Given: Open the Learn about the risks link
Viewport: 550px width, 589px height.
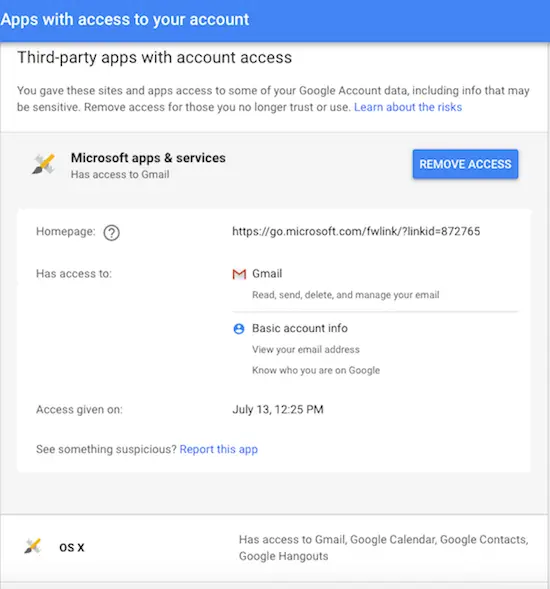Looking at the screenshot, I should 408,107.
